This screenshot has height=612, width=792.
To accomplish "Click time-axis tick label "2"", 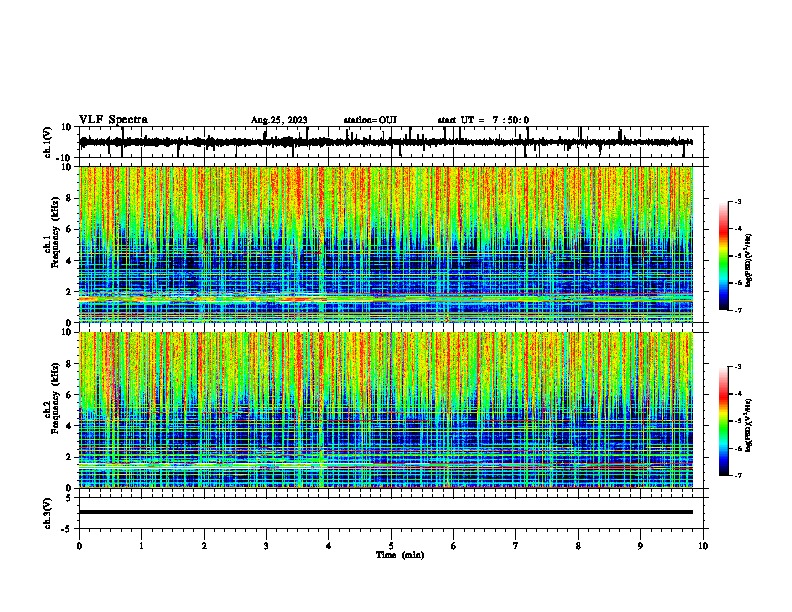I will (204, 546).
